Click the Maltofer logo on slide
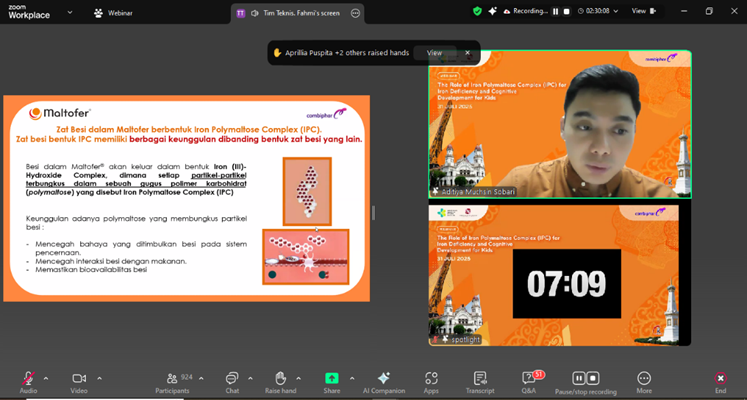This screenshot has height=400, width=747. (x=60, y=113)
